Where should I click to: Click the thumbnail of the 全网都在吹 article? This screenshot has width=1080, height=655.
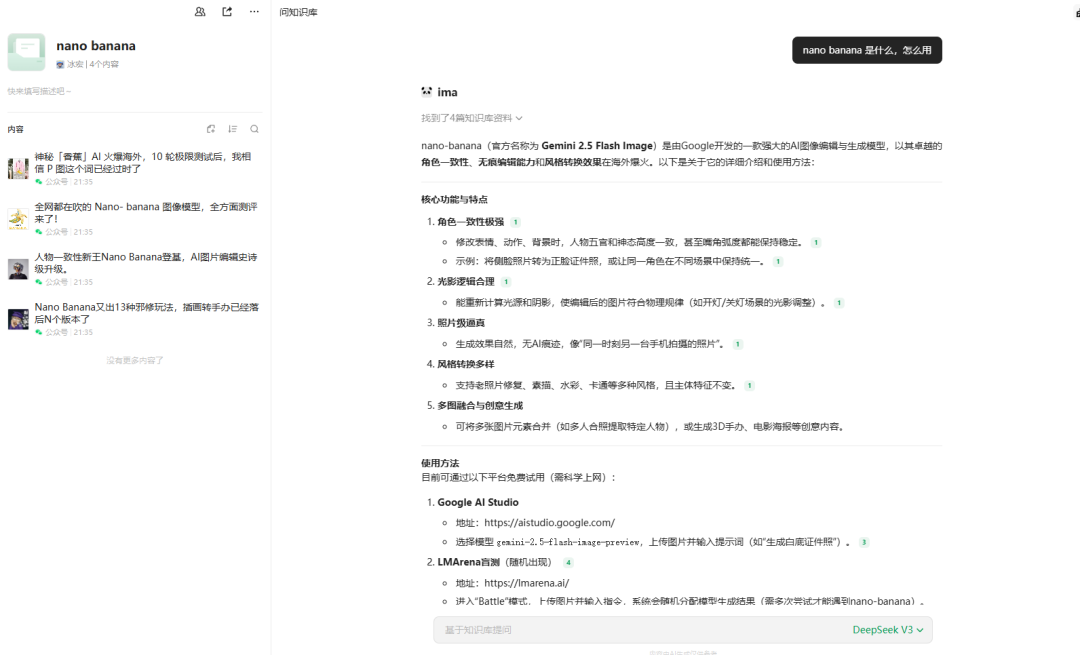click(x=17, y=218)
